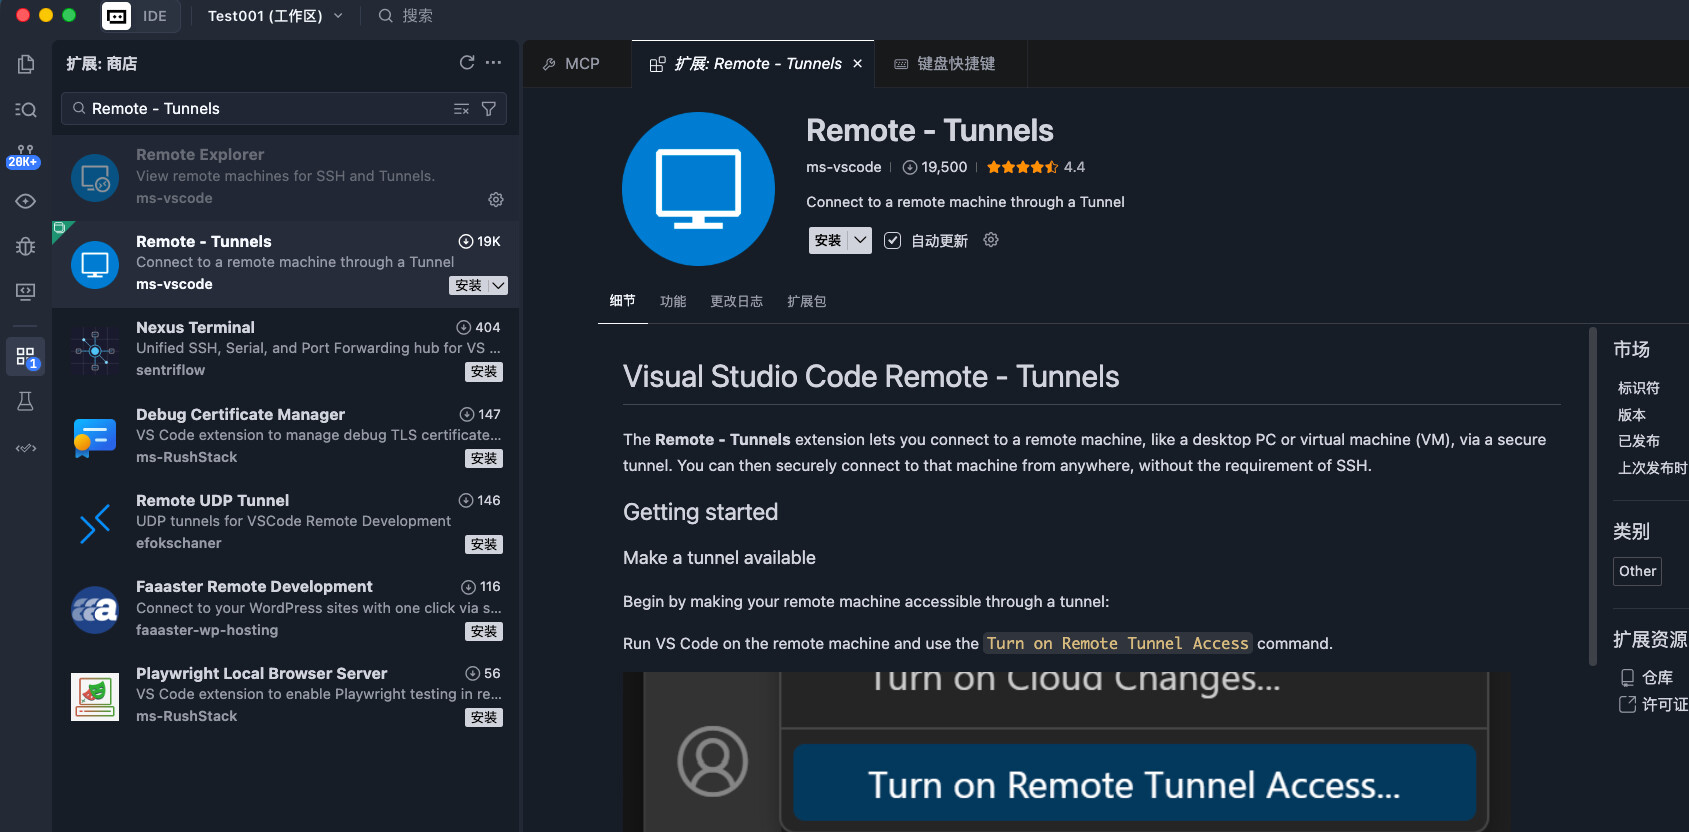
Task: Open the Test001 (工作区) workspace dropdown
Action: (x=275, y=16)
